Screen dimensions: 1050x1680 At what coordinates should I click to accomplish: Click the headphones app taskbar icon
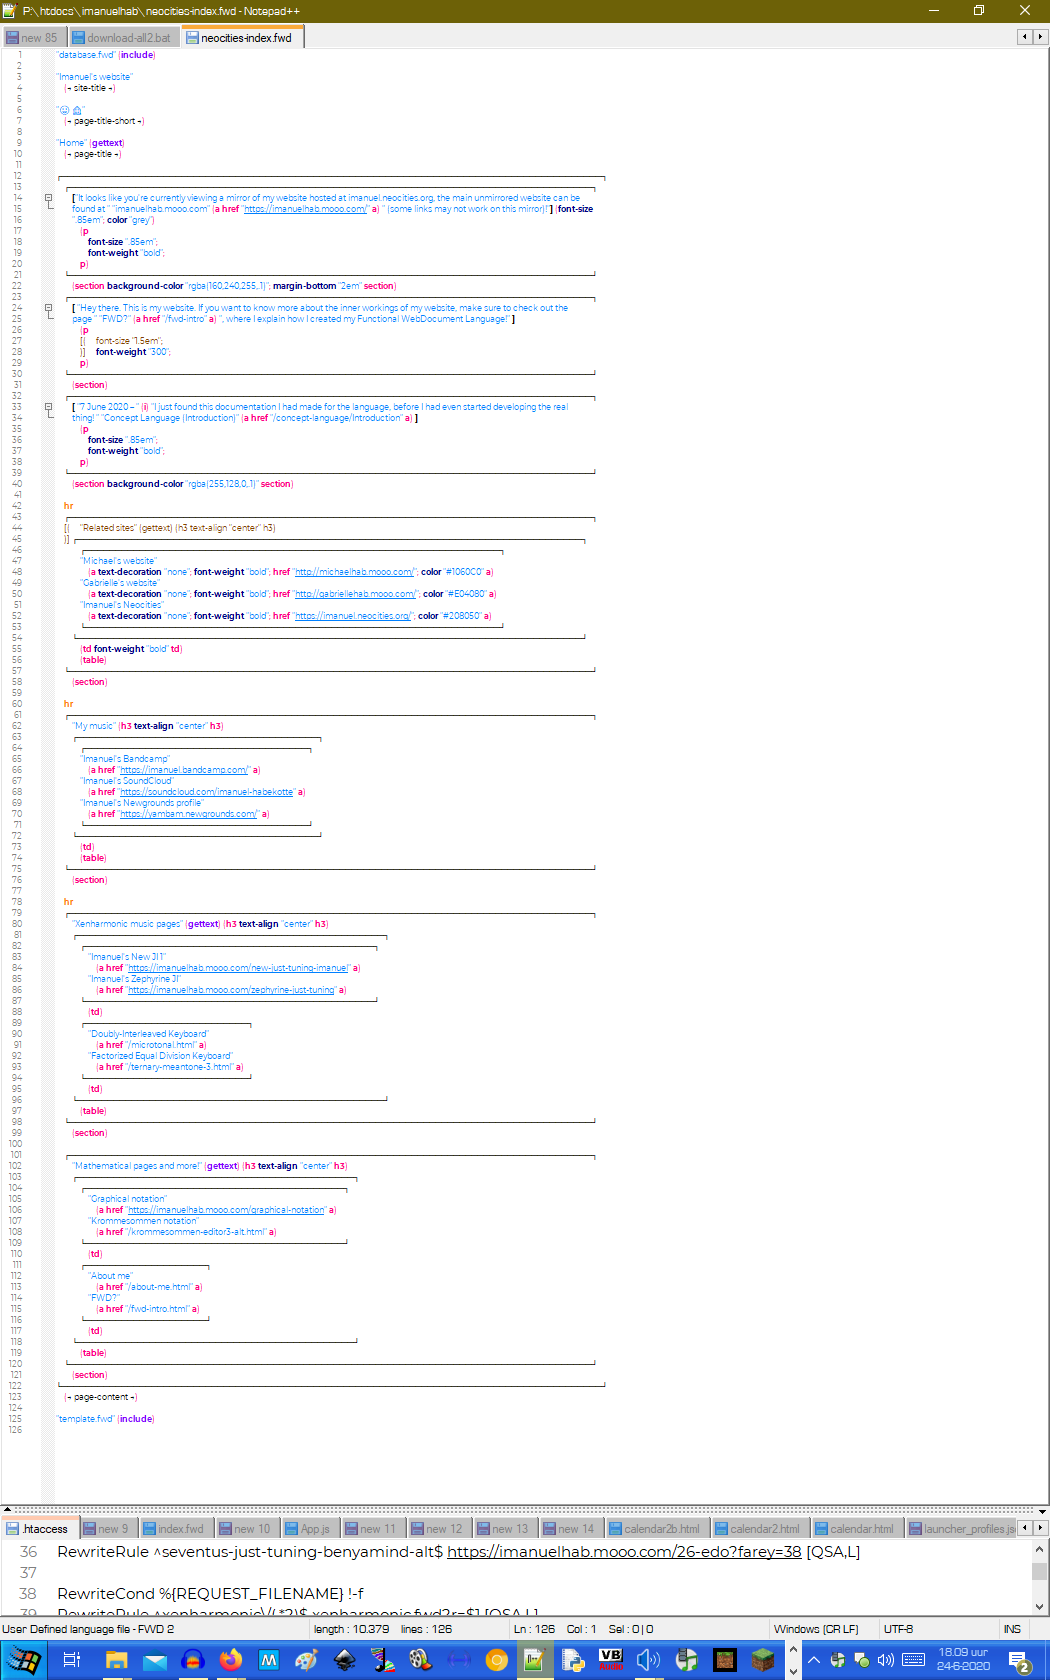pyautogui.click(x=193, y=1660)
